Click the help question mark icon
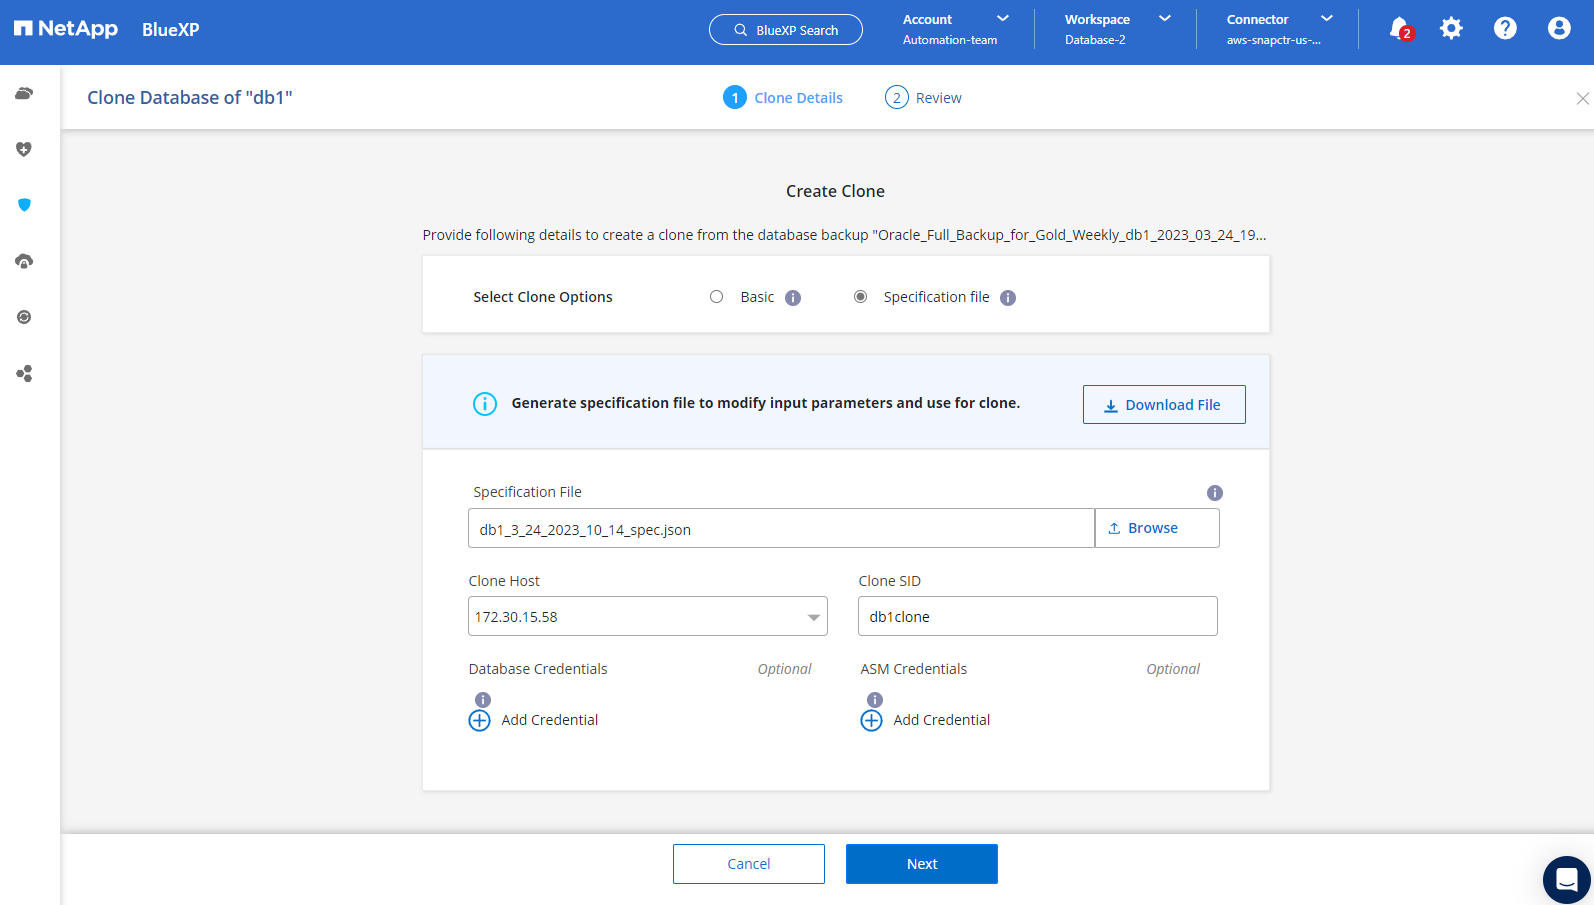The height and width of the screenshot is (905, 1594). coord(1505,29)
